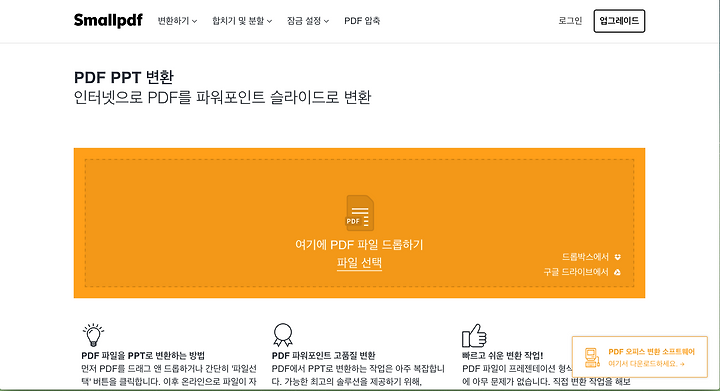Choose file from 드롭박스에서
This screenshot has height=391, width=720.
(x=585, y=257)
